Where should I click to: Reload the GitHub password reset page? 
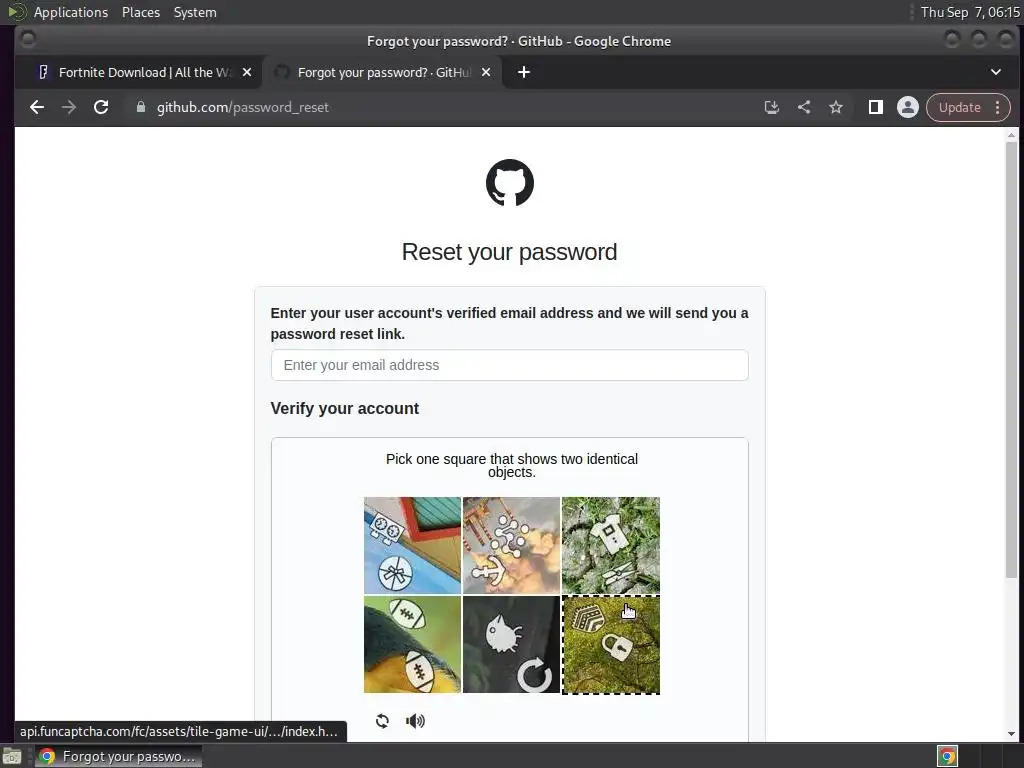(101, 107)
